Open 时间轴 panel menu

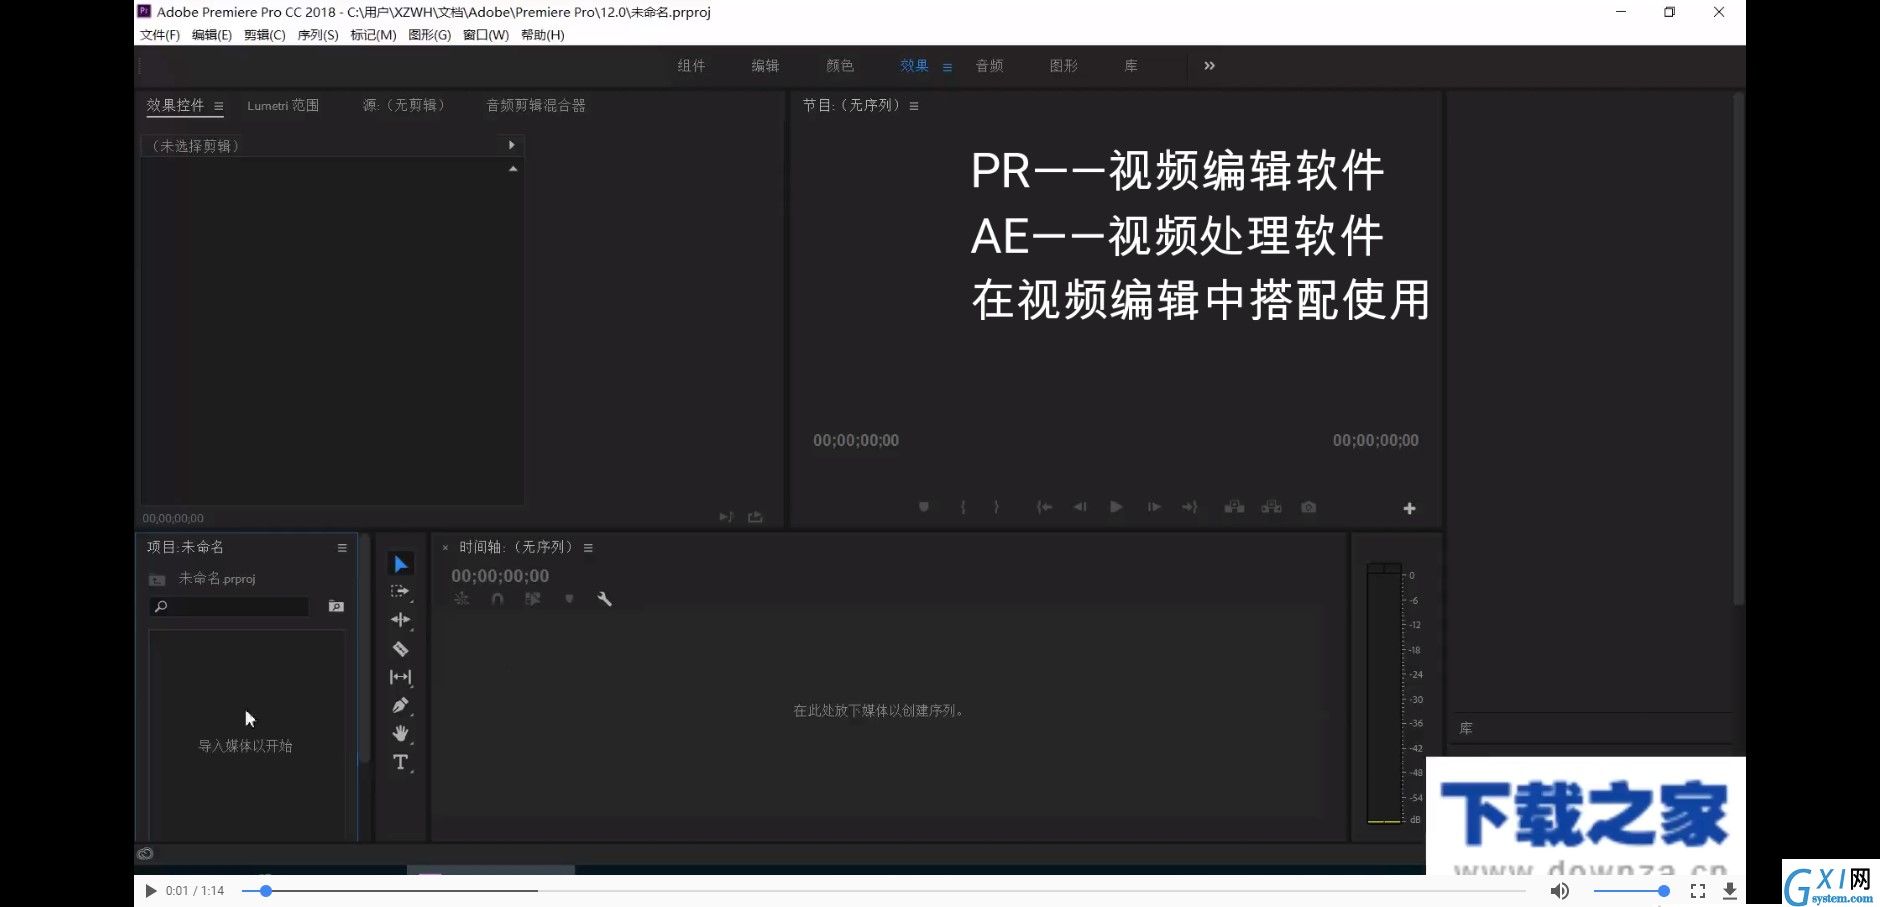[588, 548]
